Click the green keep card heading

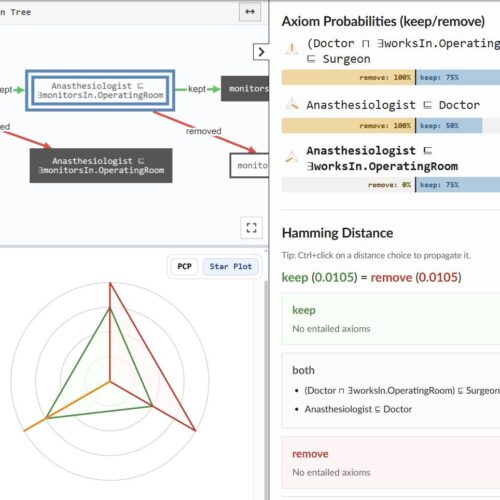pos(304,310)
